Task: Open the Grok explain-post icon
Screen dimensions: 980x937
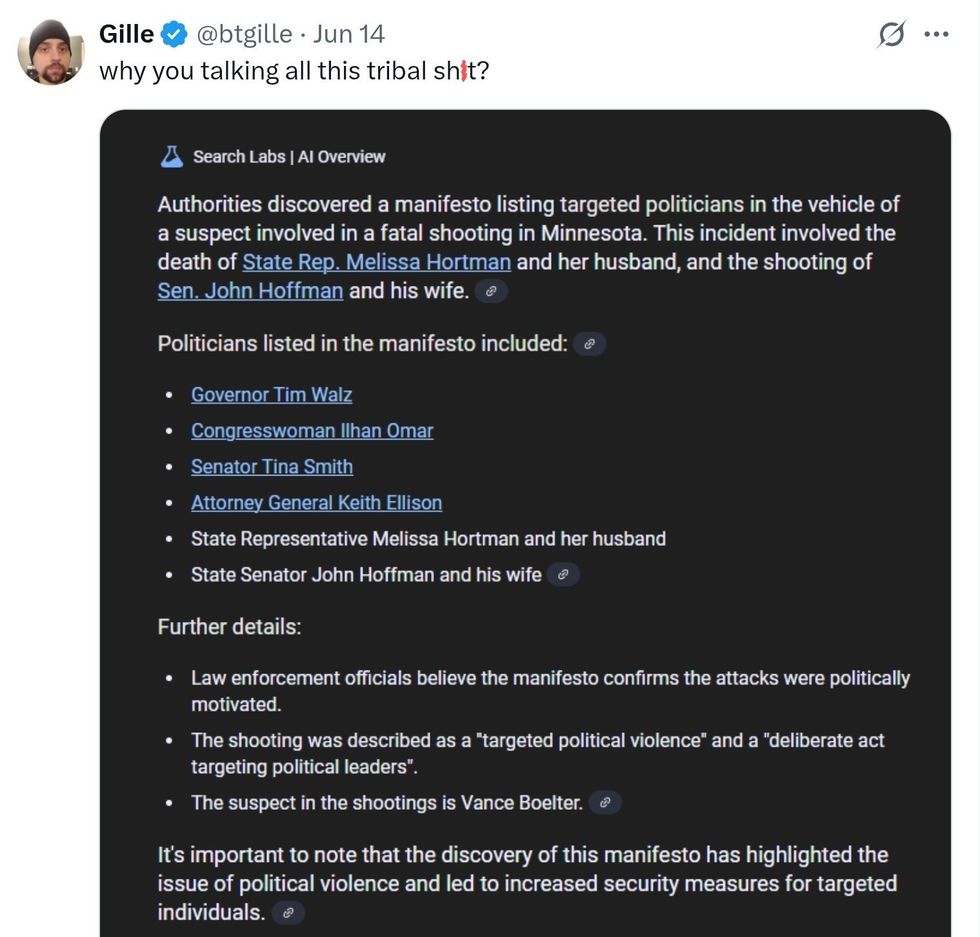Action: pyautogui.click(x=891, y=35)
